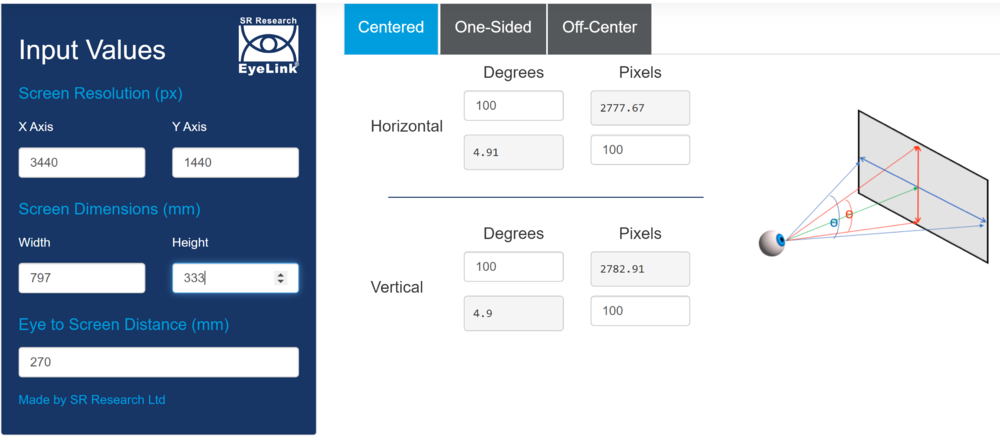1000x440 pixels.
Task: Click the Vertical Degrees input field
Action: click(x=514, y=267)
